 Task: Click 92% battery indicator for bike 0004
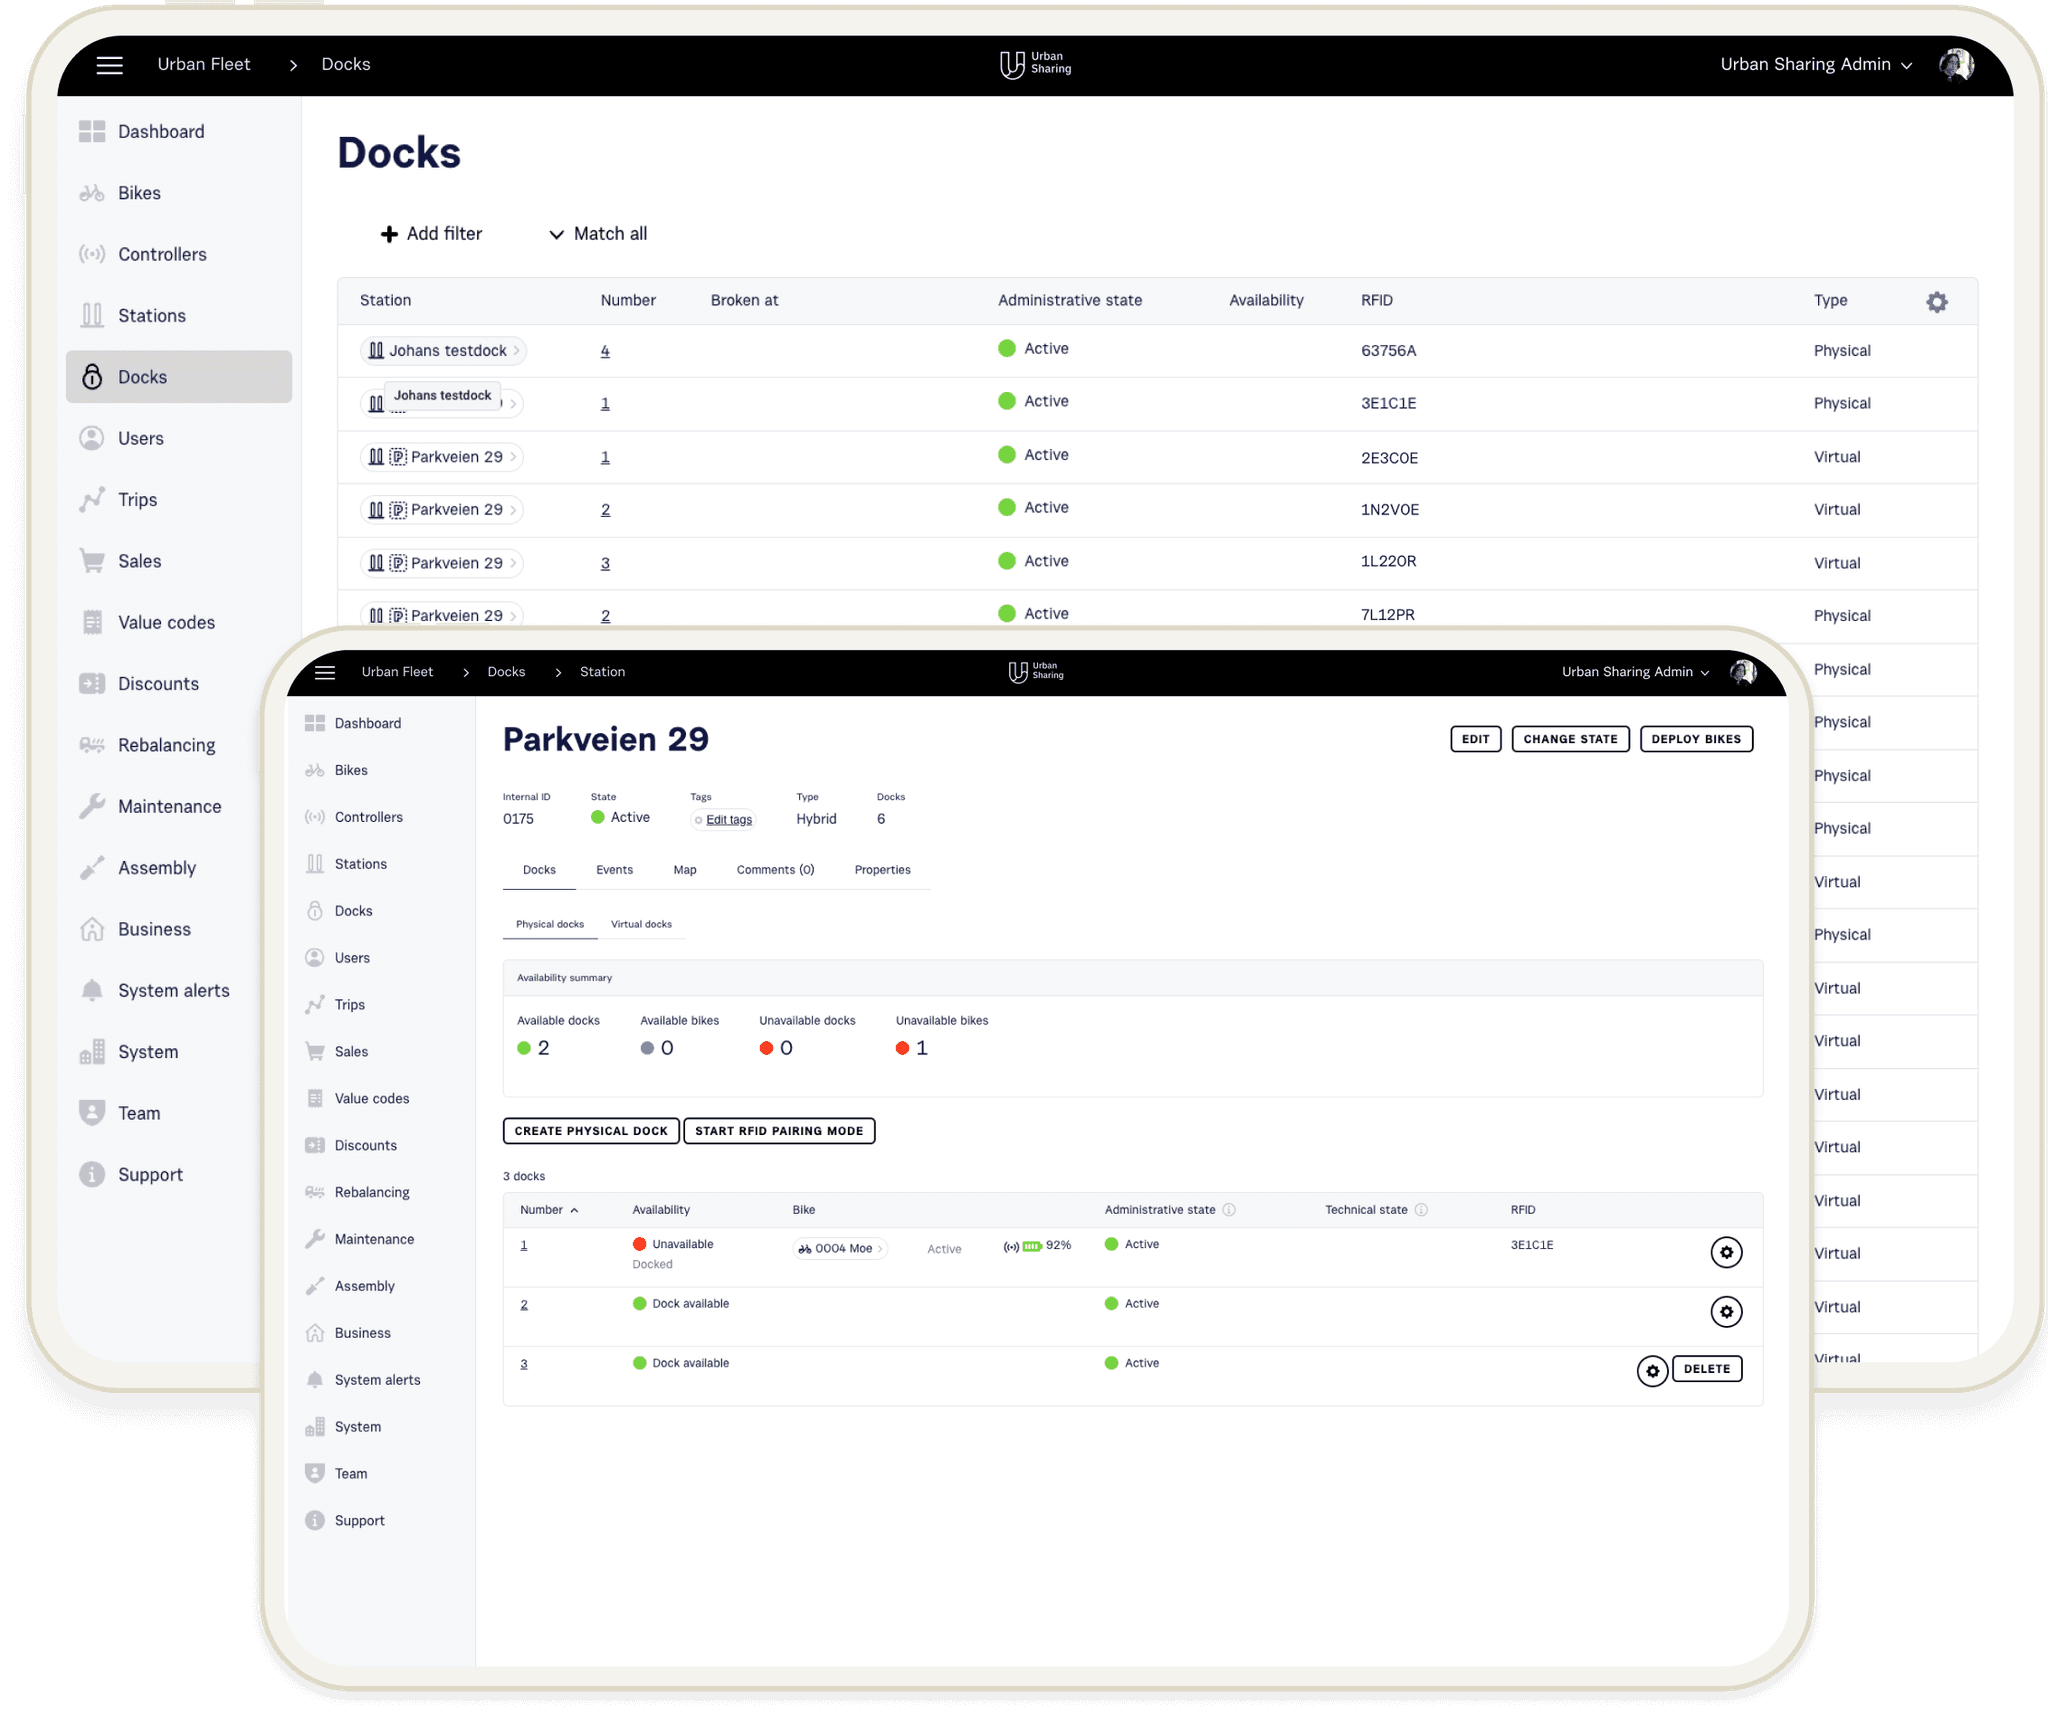coord(1047,1246)
